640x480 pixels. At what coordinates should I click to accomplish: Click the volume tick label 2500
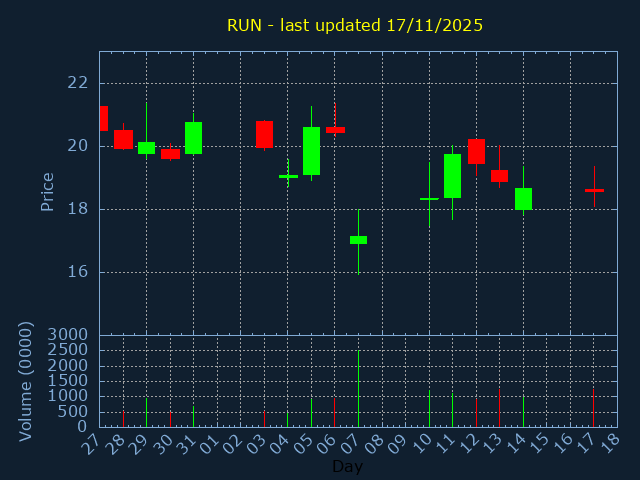click(68, 350)
